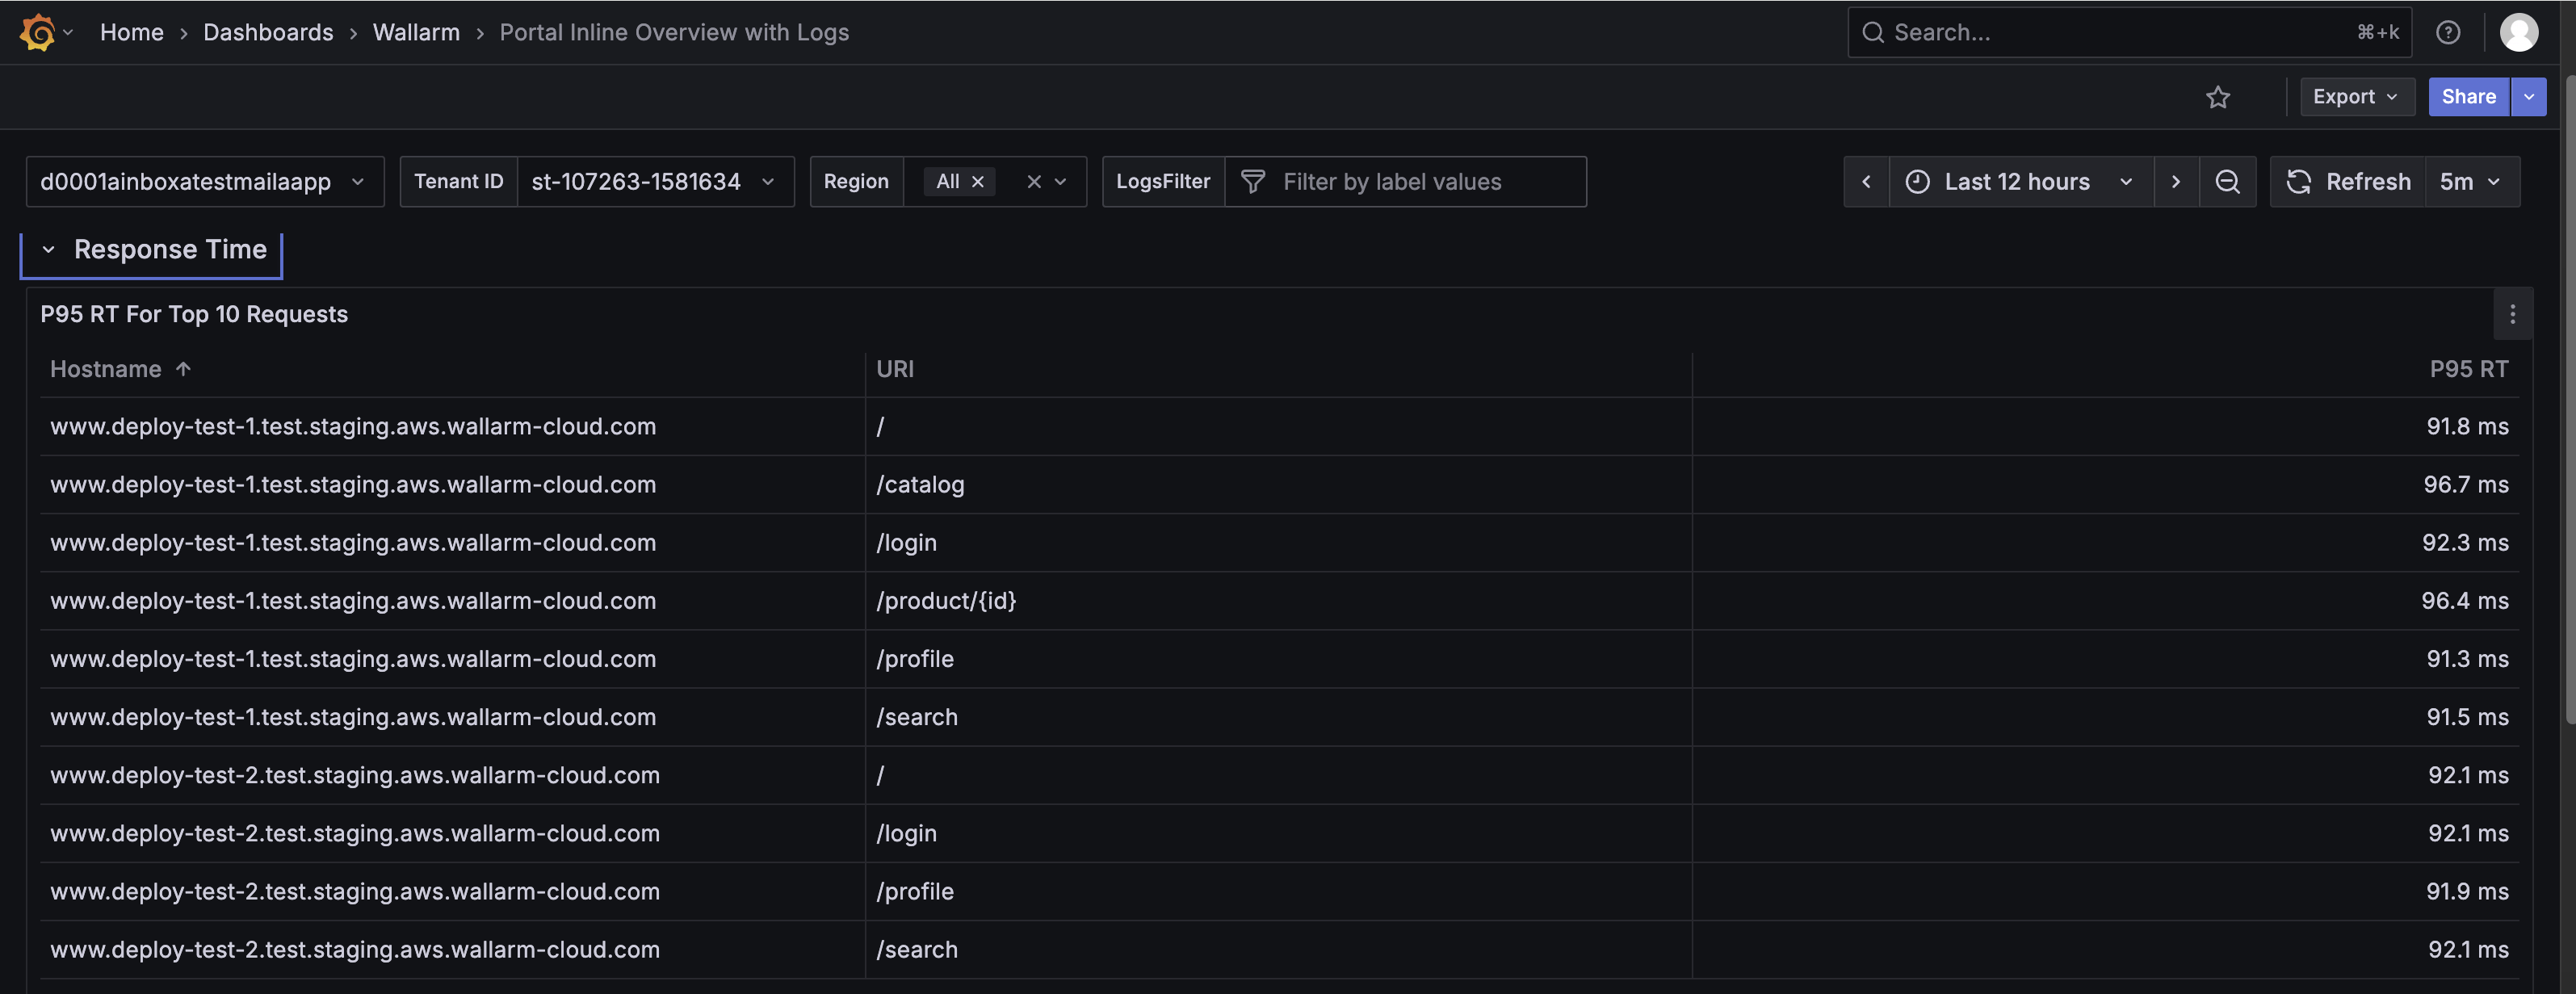Viewport: 2576px width, 994px height.
Task: Star this dashboard as favorite
Action: 2217,97
